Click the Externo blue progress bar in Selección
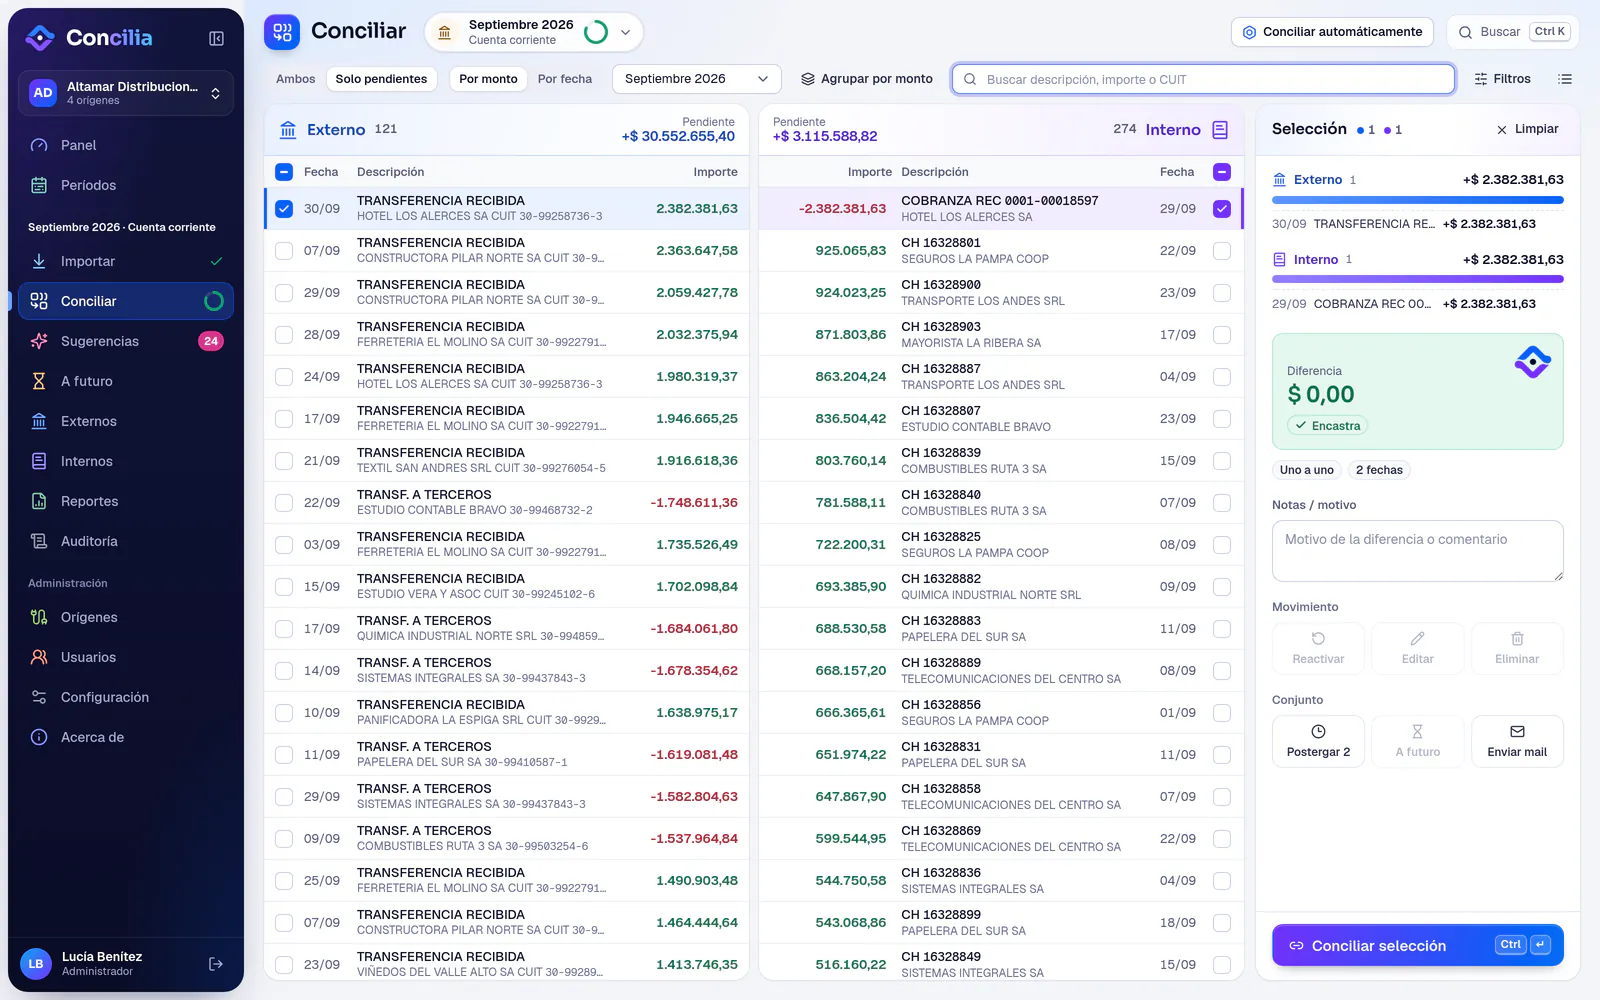The image size is (1600, 1000). point(1417,200)
